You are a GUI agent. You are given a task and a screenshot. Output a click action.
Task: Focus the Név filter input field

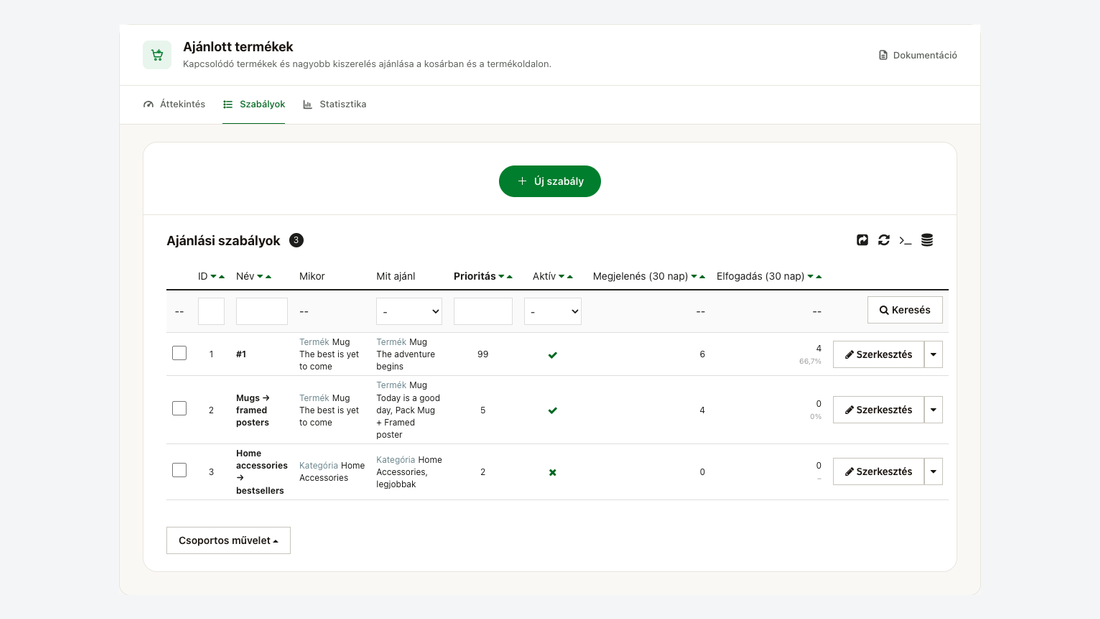tap(262, 311)
